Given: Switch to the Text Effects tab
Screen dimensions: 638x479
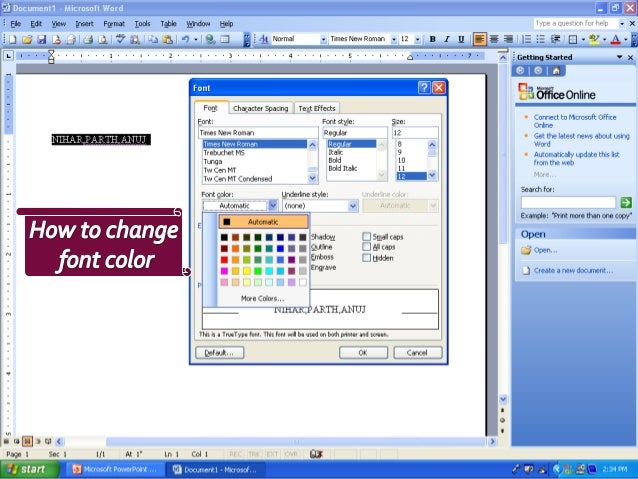Looking at the screenshot, I should pos(317,108).
